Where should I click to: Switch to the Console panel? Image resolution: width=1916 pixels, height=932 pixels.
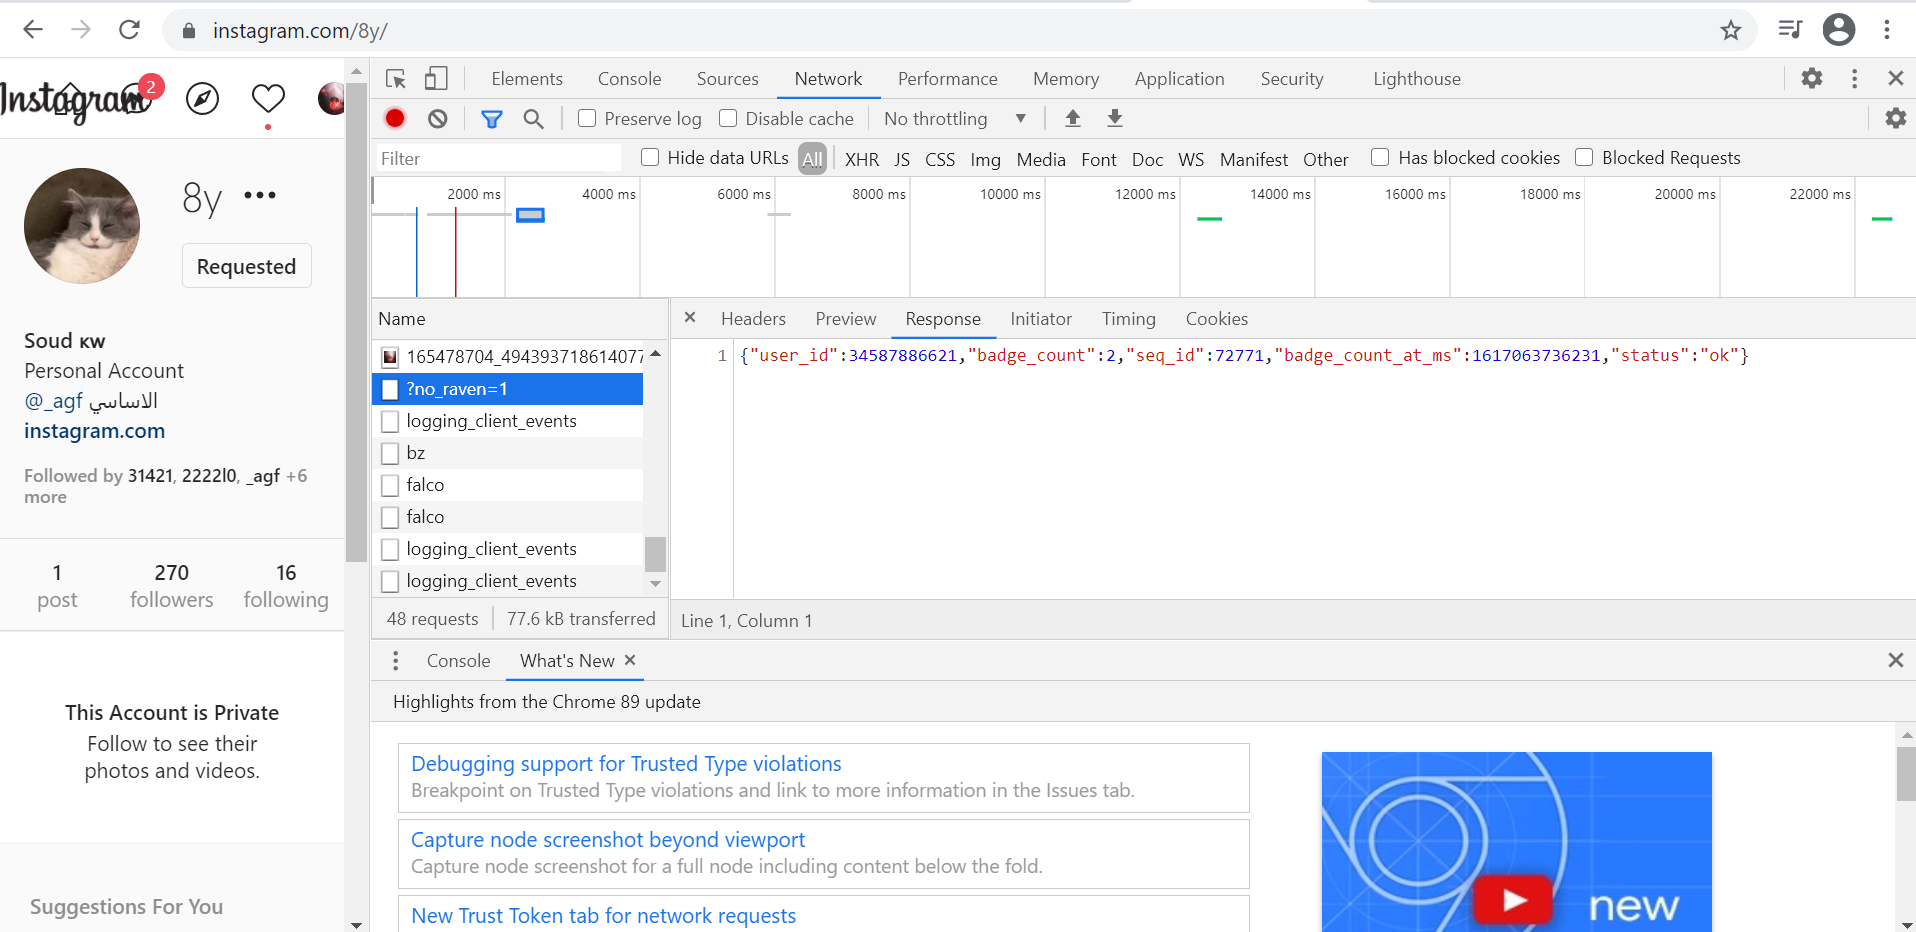(629, 78)
